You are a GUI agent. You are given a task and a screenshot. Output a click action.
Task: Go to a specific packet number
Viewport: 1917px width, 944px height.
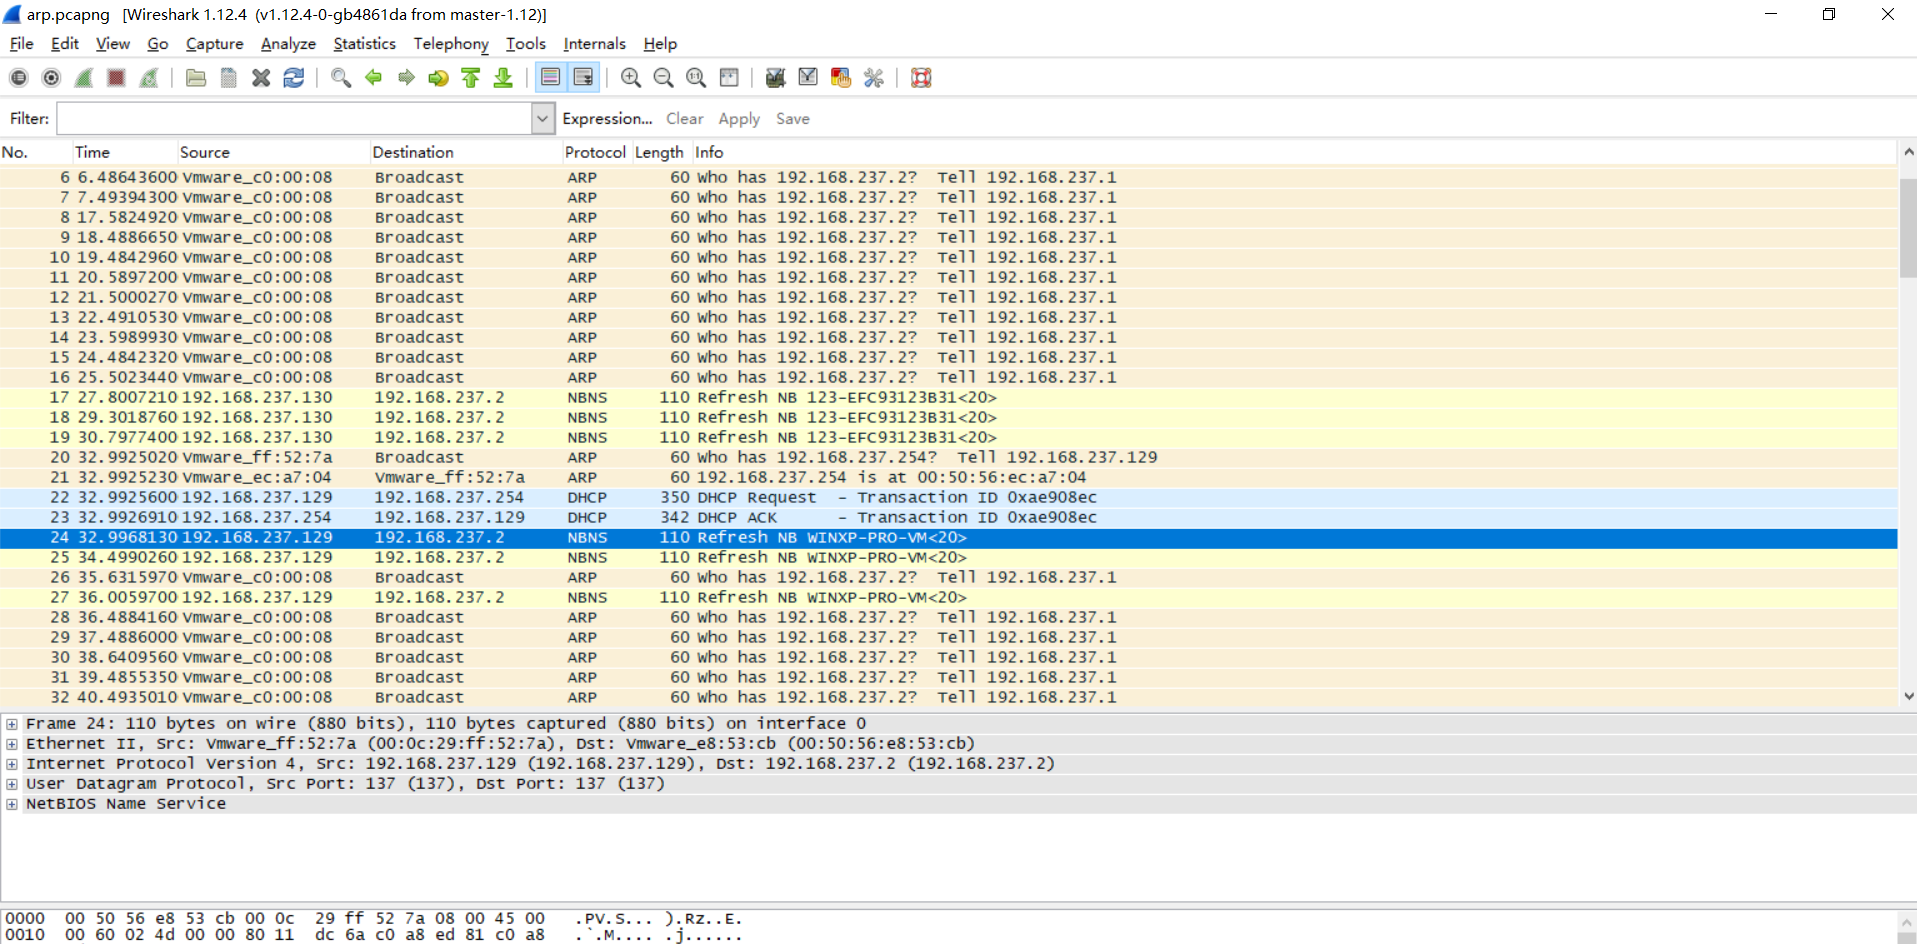(438, 78)
